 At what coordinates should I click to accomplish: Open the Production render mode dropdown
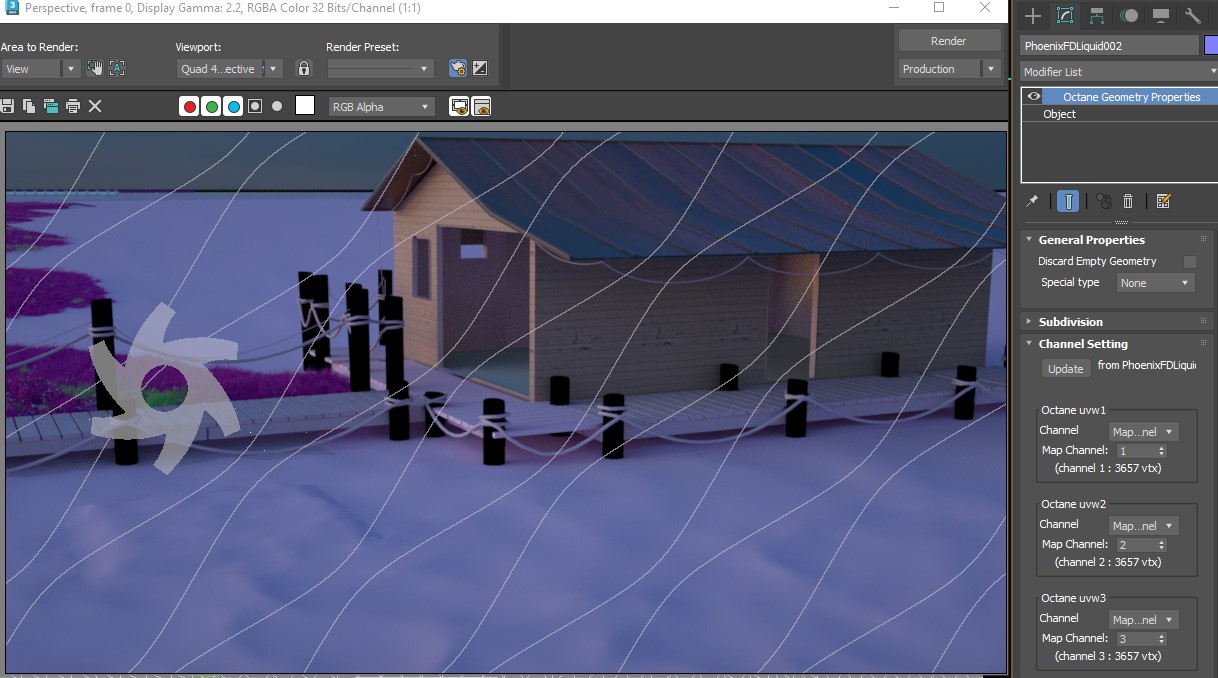click(949, 69)
